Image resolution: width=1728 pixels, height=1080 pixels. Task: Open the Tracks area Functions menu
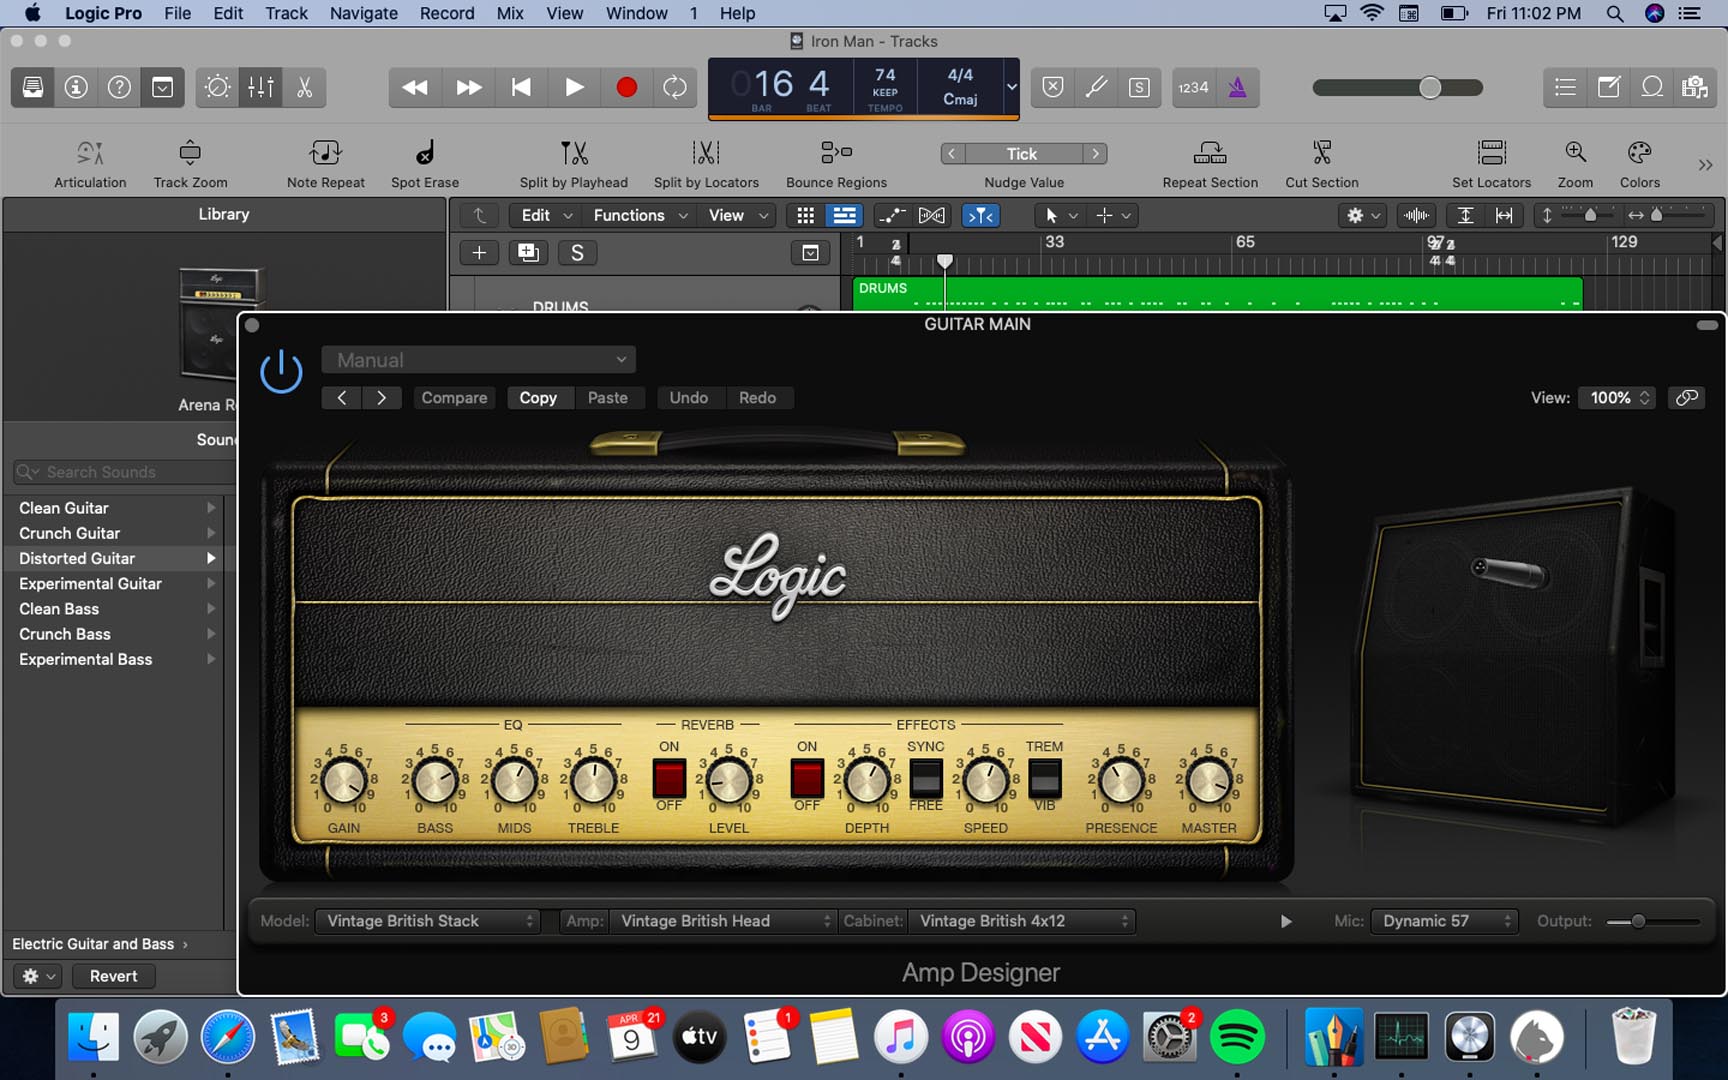click(x=640, y=215)
